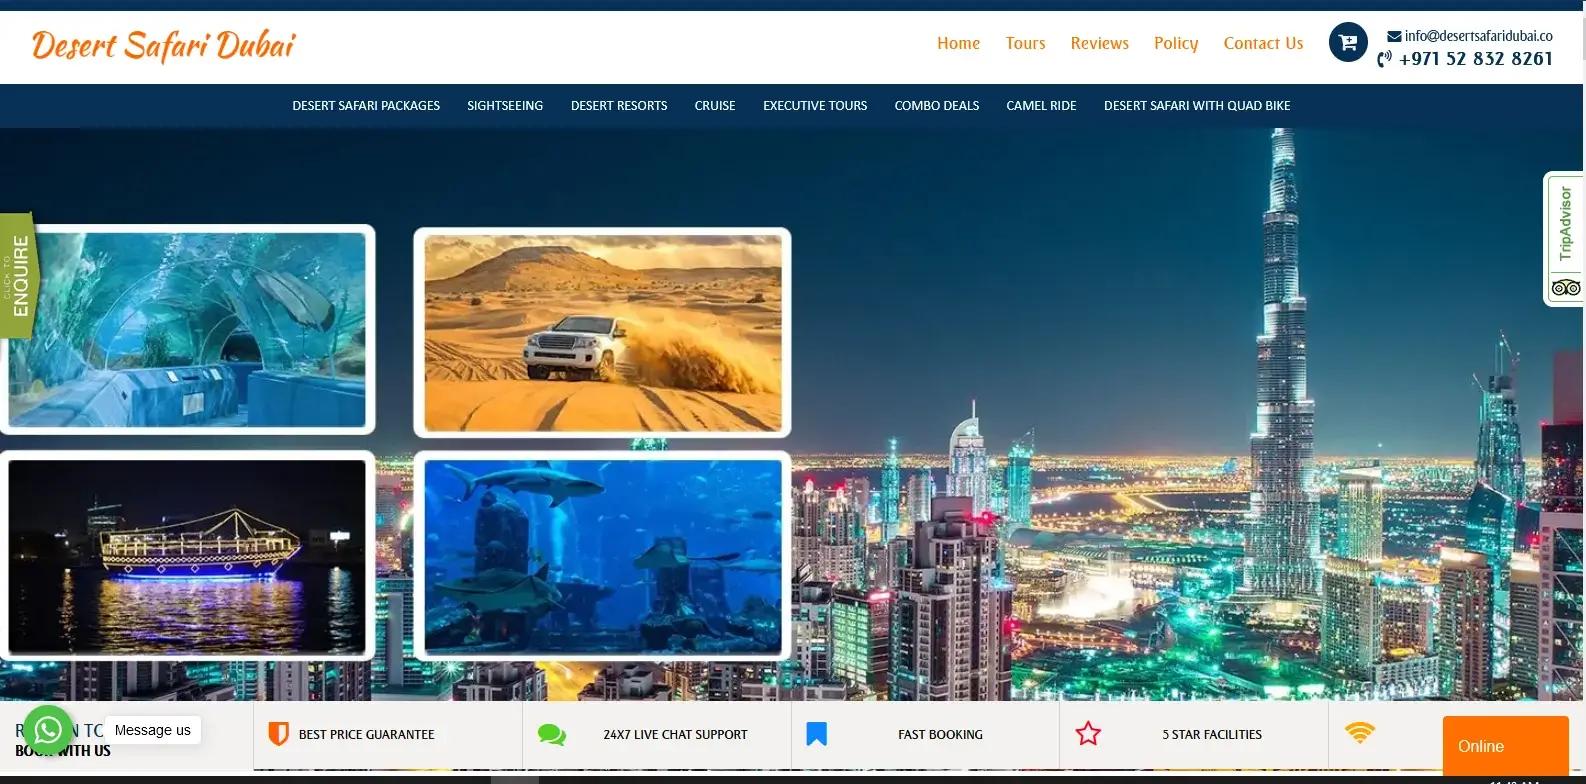This screenshot has height=784, width=1586.
Task: Select the illuminated dhow cruise thumbnail
Action: click(x=187, y=556)
